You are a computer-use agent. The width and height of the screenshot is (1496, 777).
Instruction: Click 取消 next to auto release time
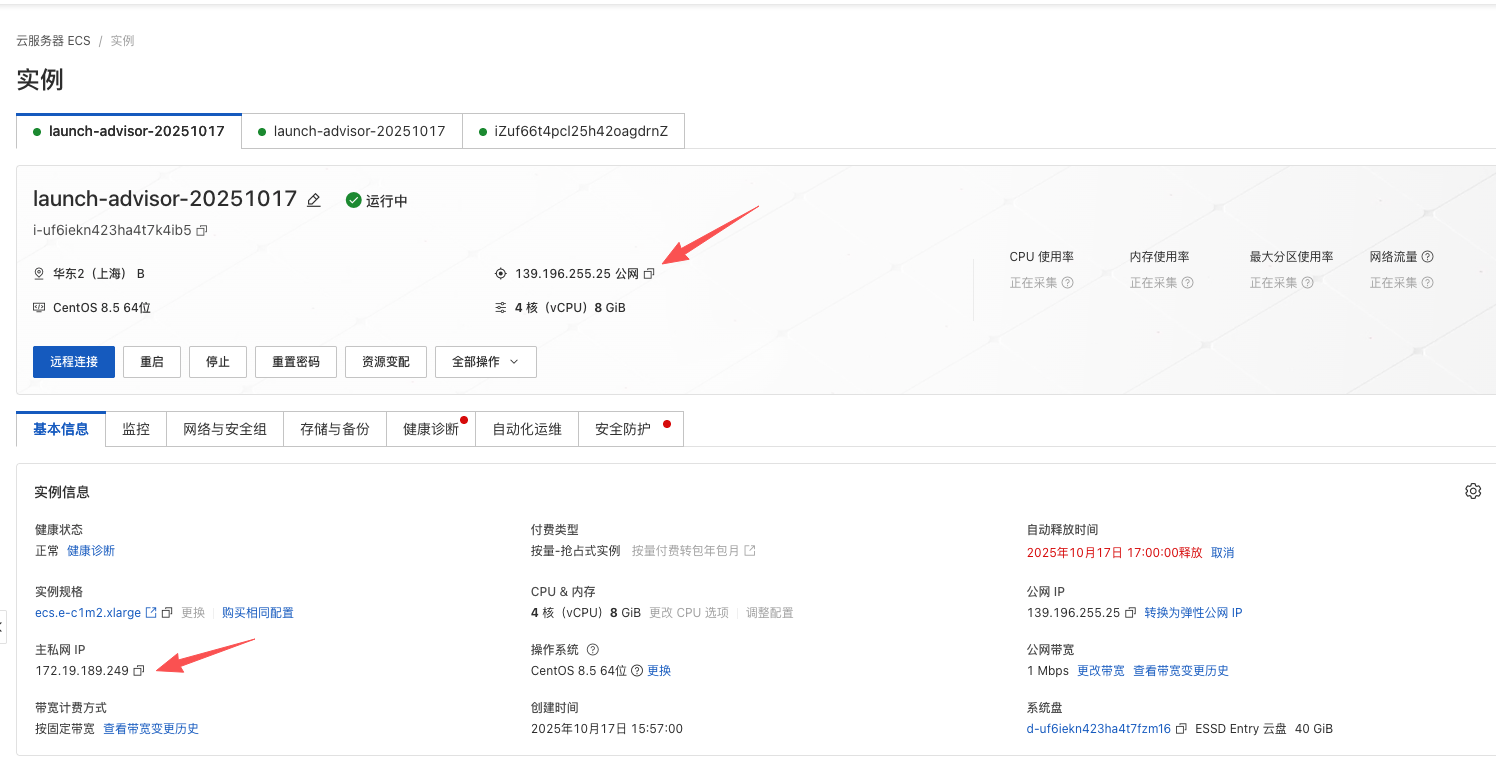1222,553
